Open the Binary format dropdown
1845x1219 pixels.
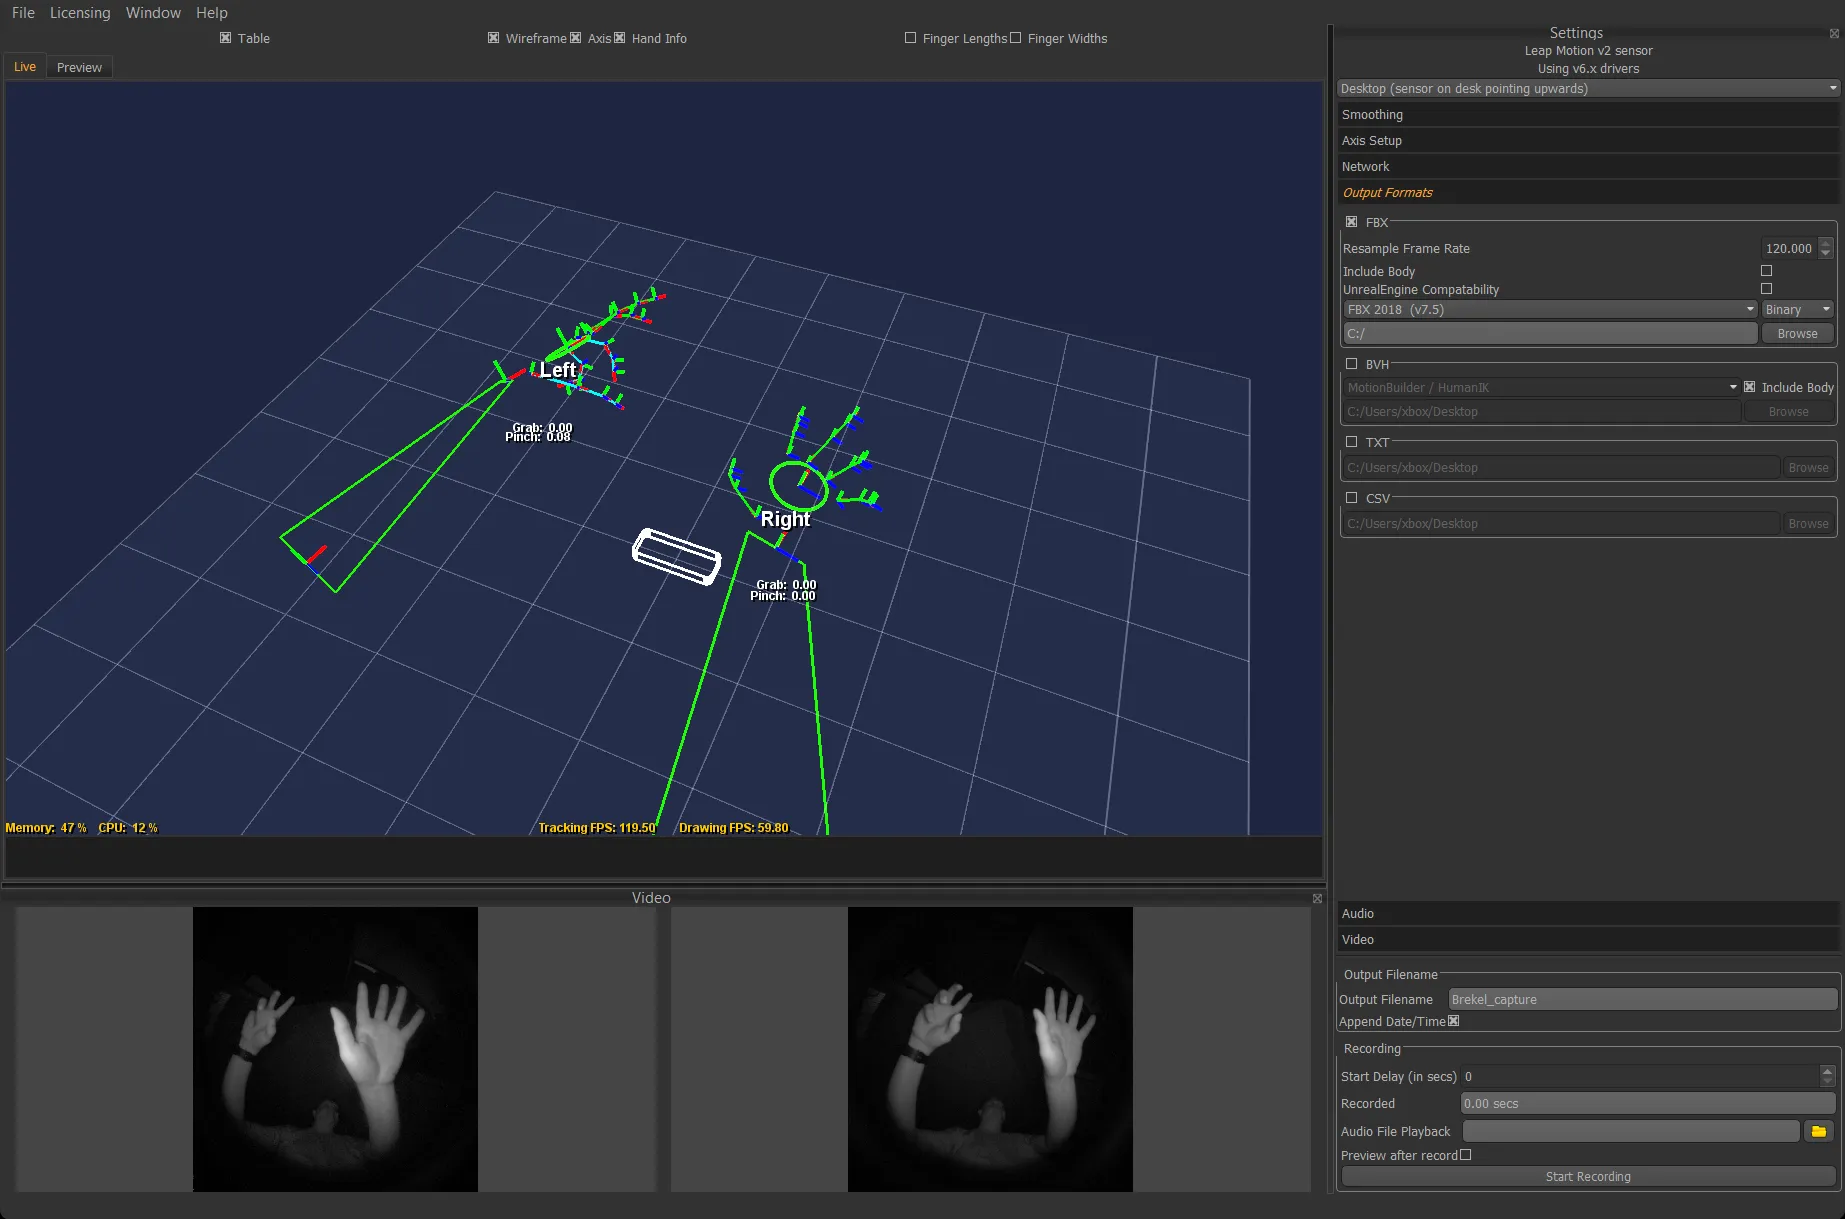[x=1797, y=310]
